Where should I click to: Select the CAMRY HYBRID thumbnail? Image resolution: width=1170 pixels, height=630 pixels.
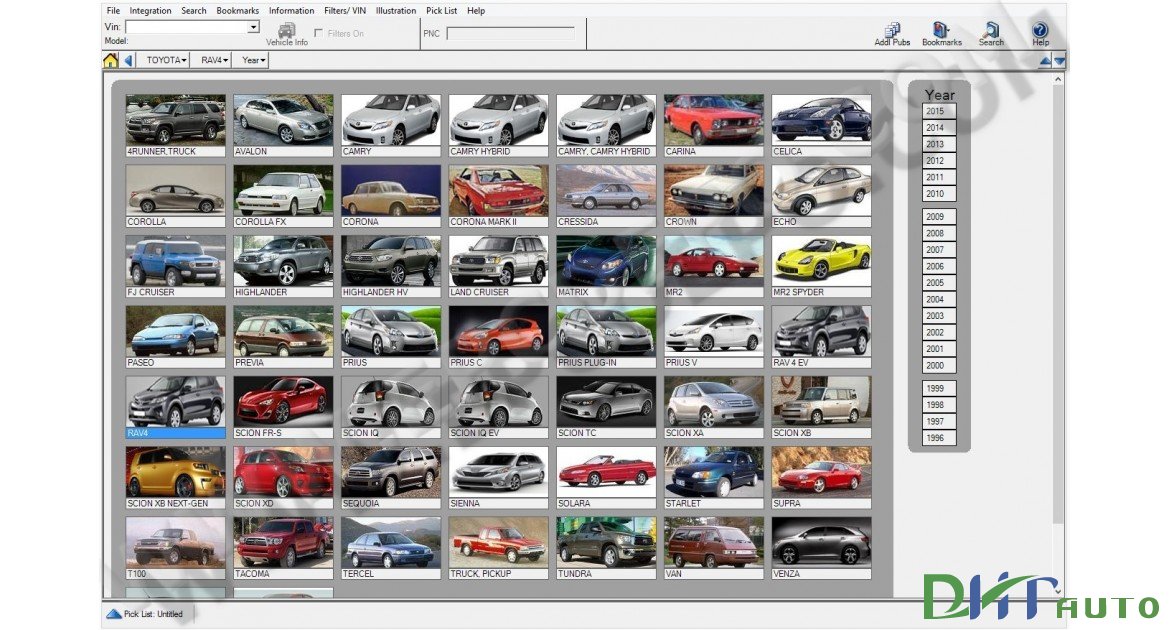click(498, 125)
